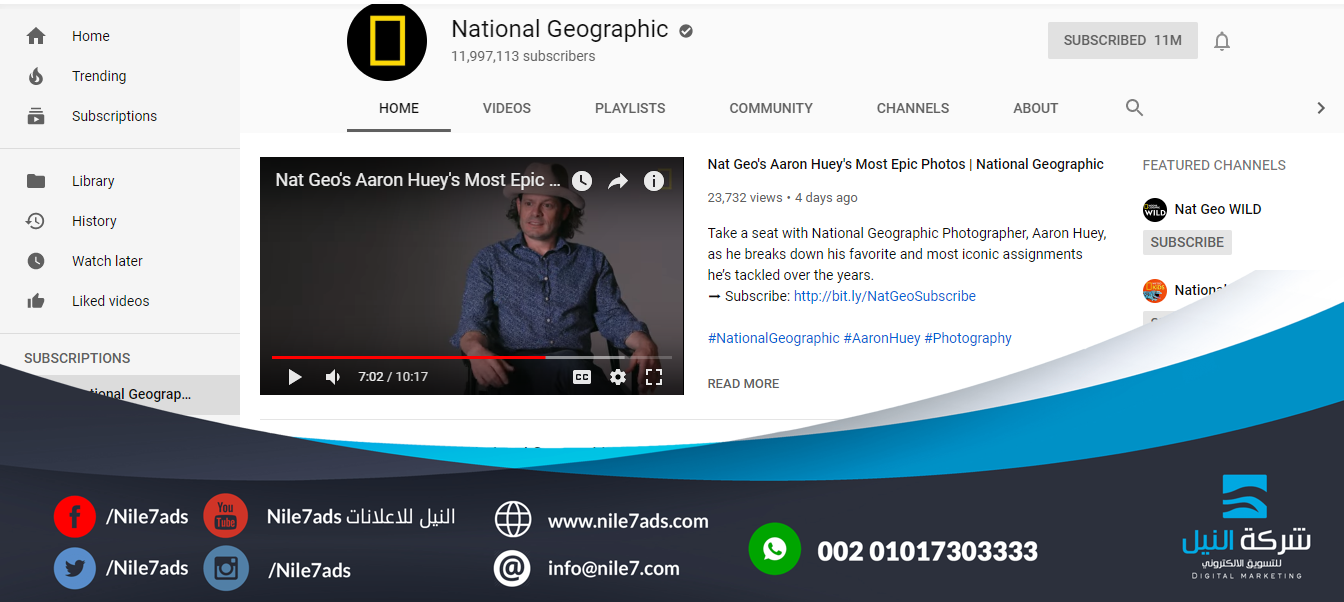
Task: Click the Facebook icon in the Nile7ads banner
Action: coord(75,517)
